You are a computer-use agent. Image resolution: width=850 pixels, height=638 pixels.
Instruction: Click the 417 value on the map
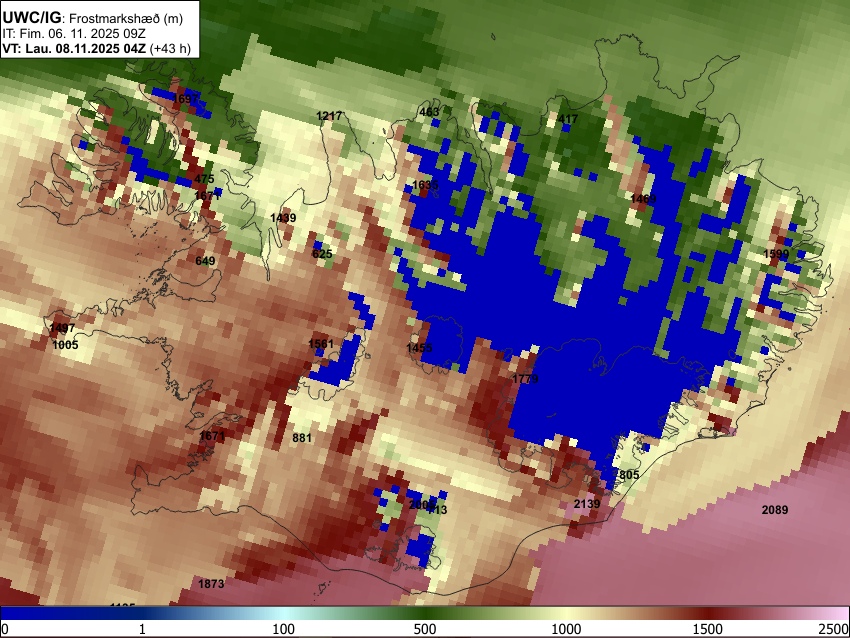click(568, 119)
